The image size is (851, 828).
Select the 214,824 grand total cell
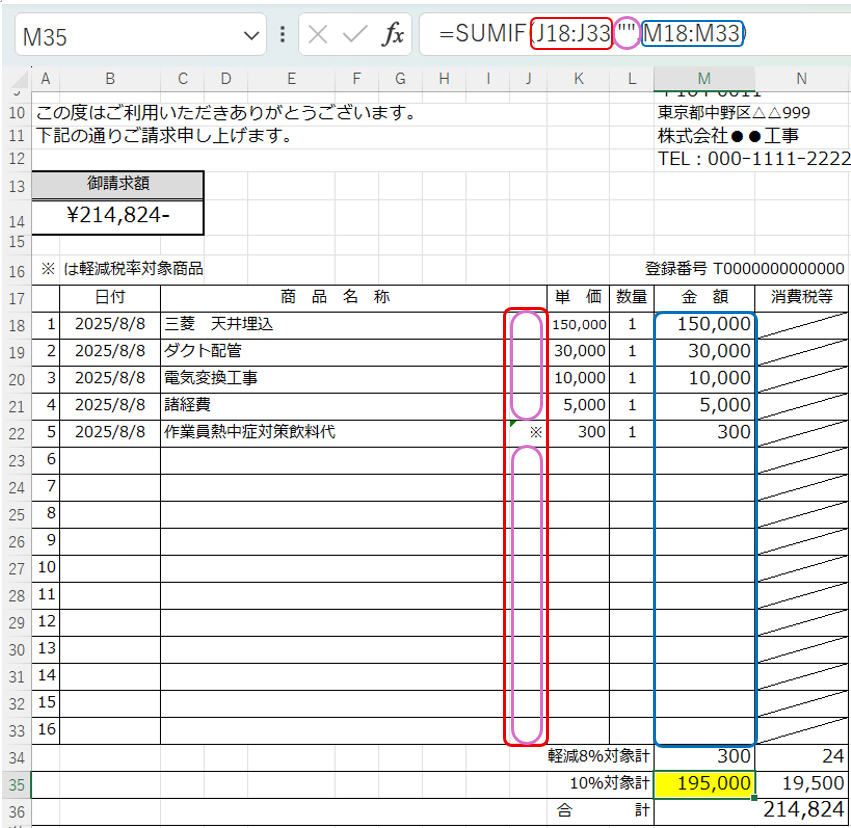pos(803,810)
